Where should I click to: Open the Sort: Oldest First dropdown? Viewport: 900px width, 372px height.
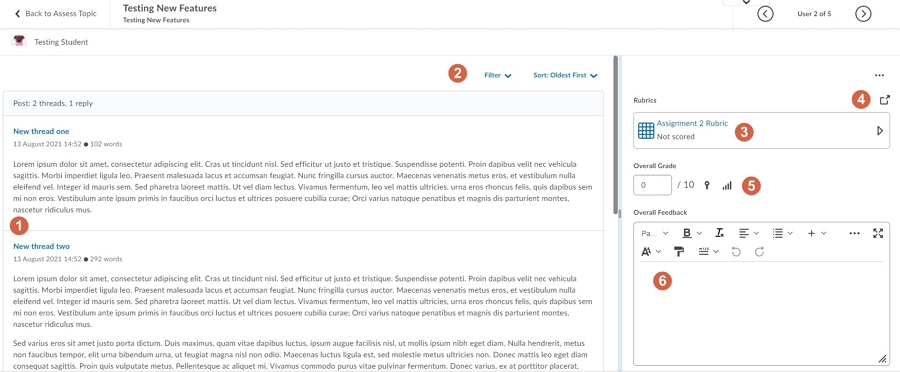click(565, 75)
